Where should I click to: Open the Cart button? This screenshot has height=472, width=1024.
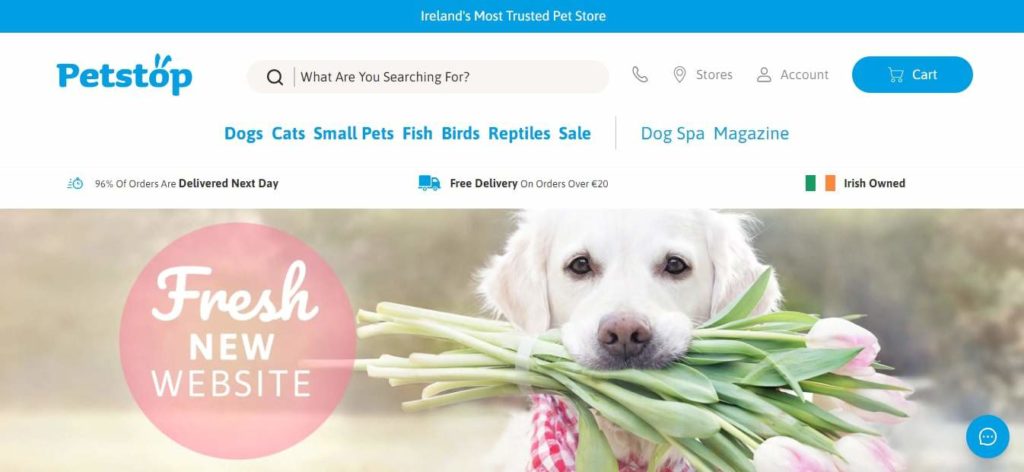tap(912, 74)
